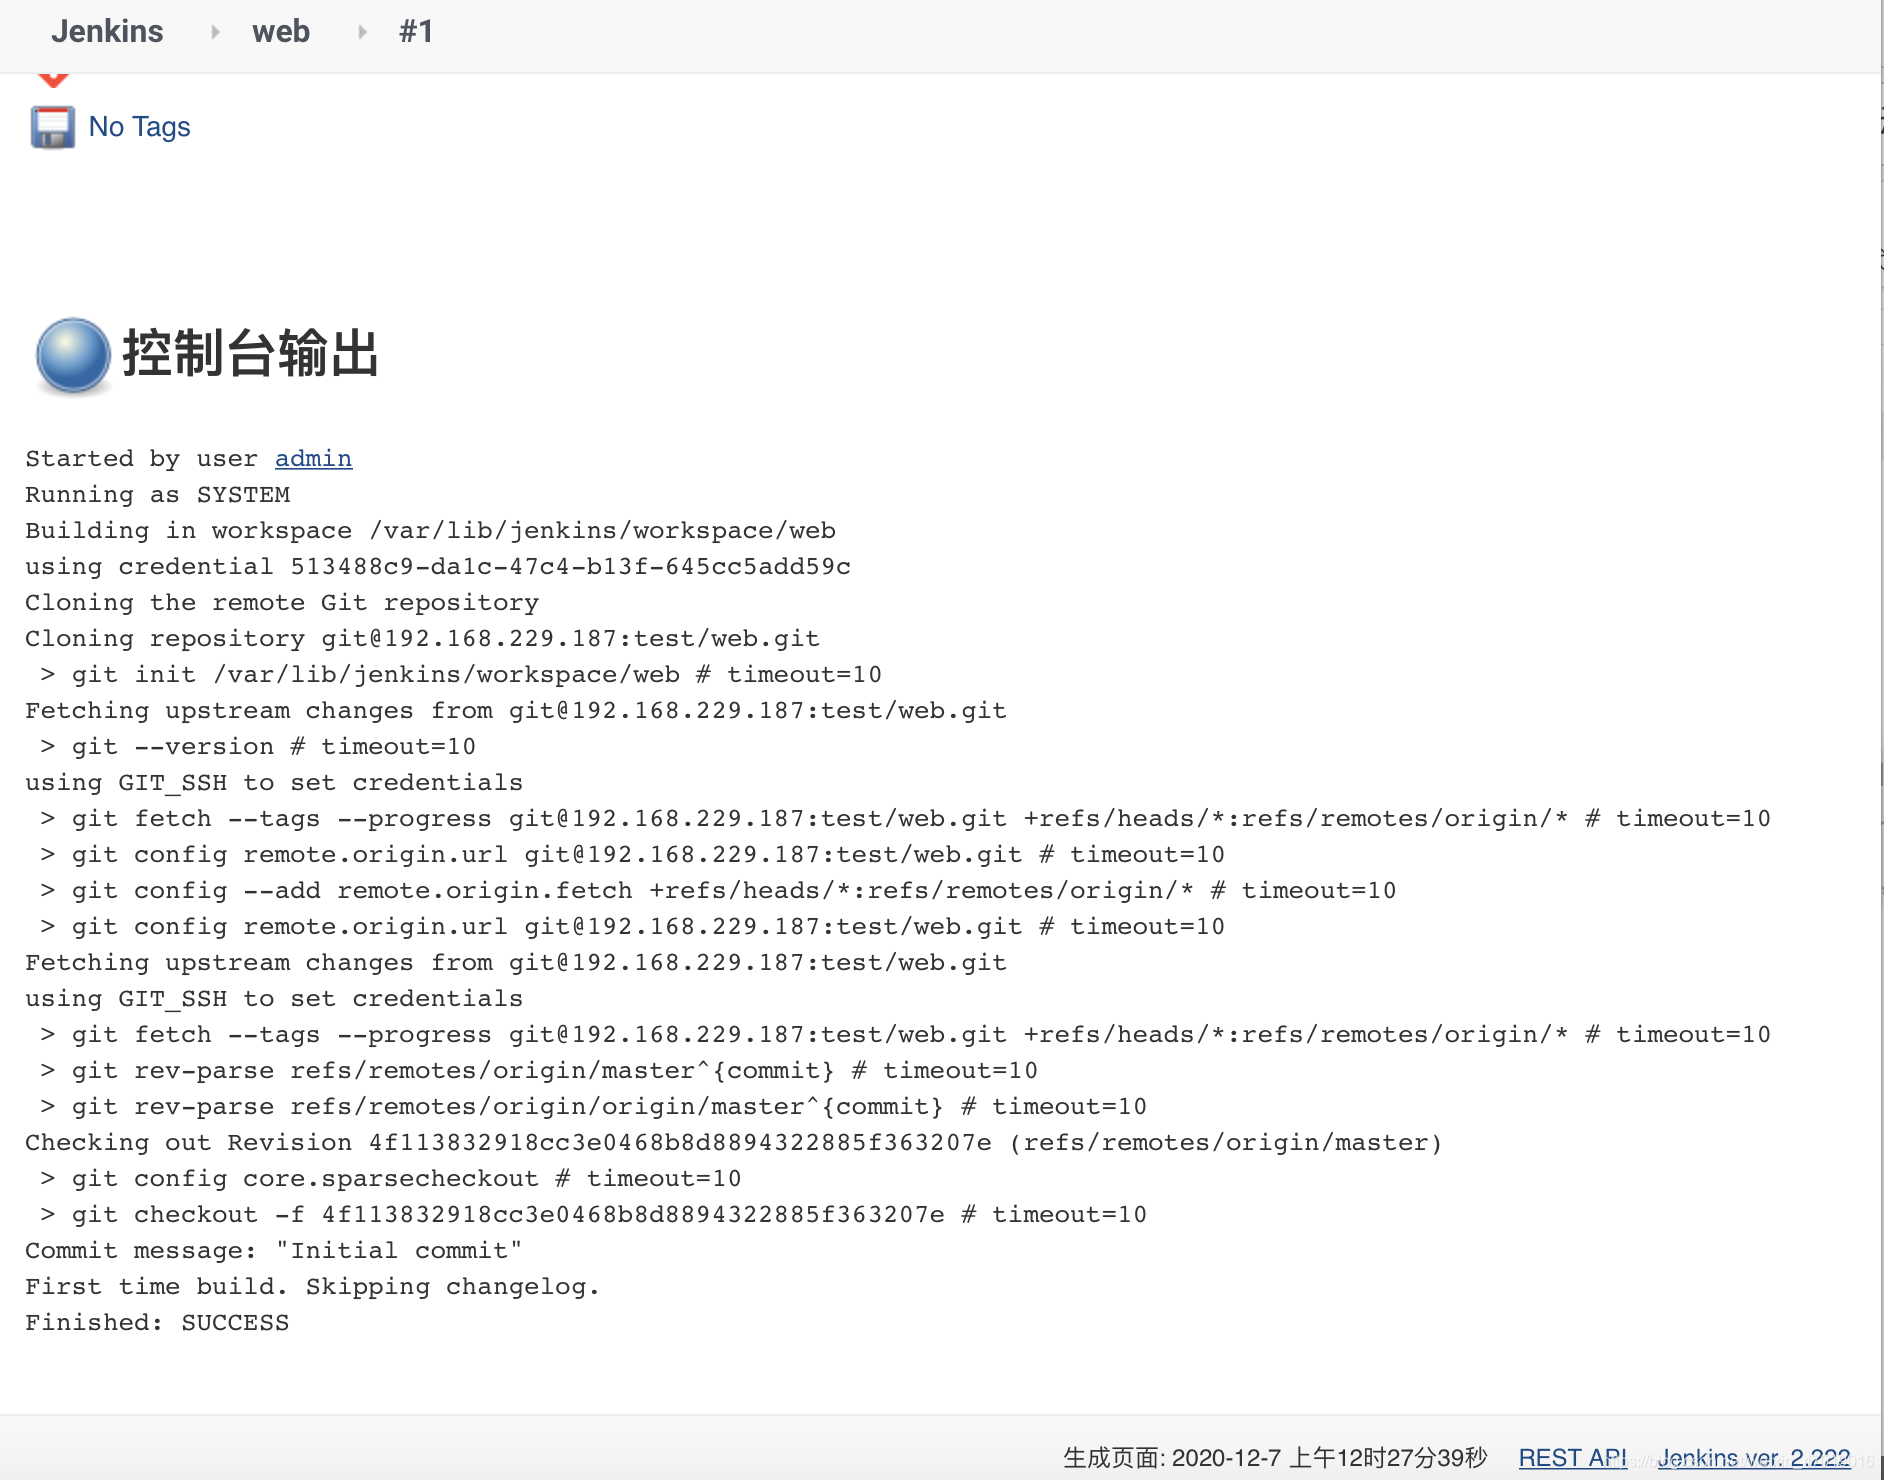
Task: Click the 'git config --add remote.origin.fetch' line
Action: [x=718, y=890]
